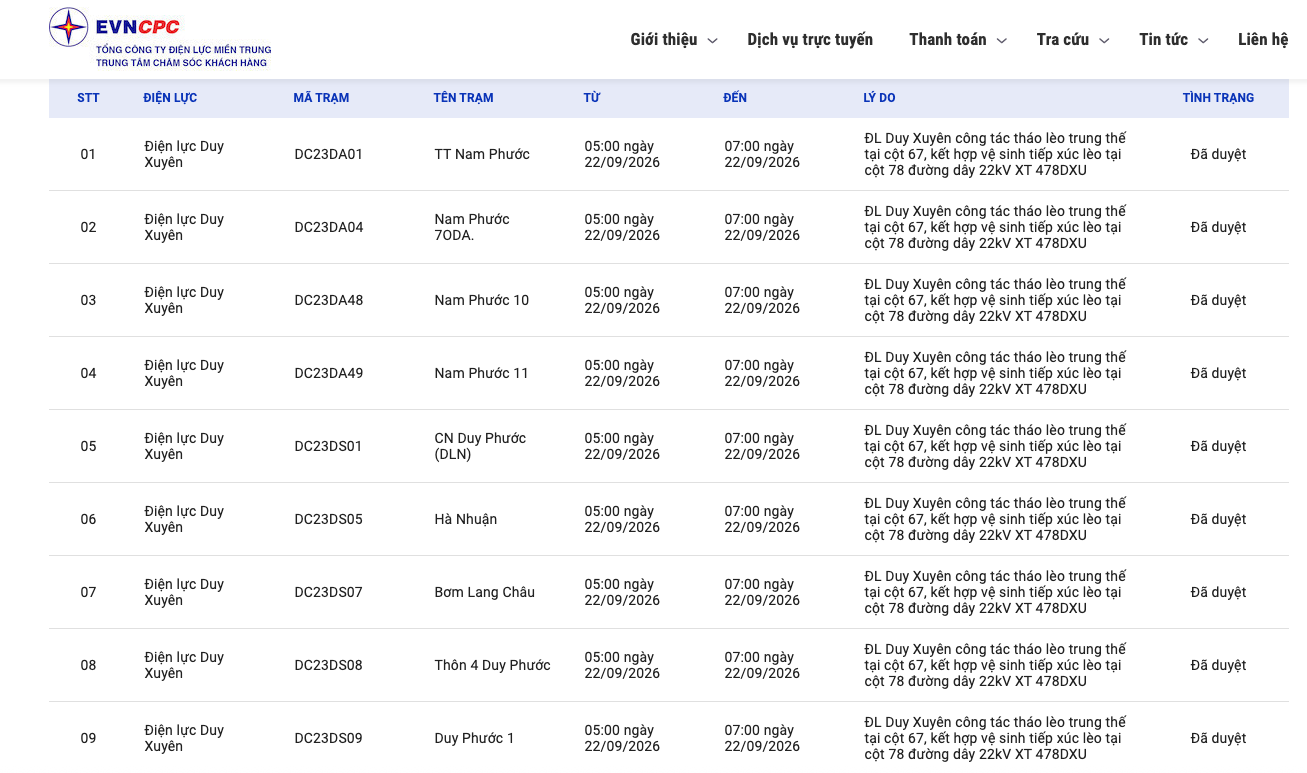Open the Tra cứu chevron
The height and width of the screenshot is (773, 1307).
click(x=1104, y=41)
